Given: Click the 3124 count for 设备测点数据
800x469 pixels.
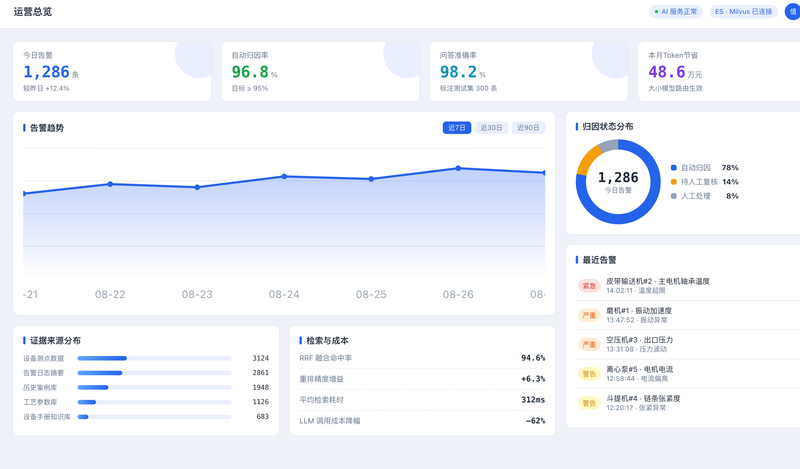Looking at the screenshot, I should coord(261,358).
